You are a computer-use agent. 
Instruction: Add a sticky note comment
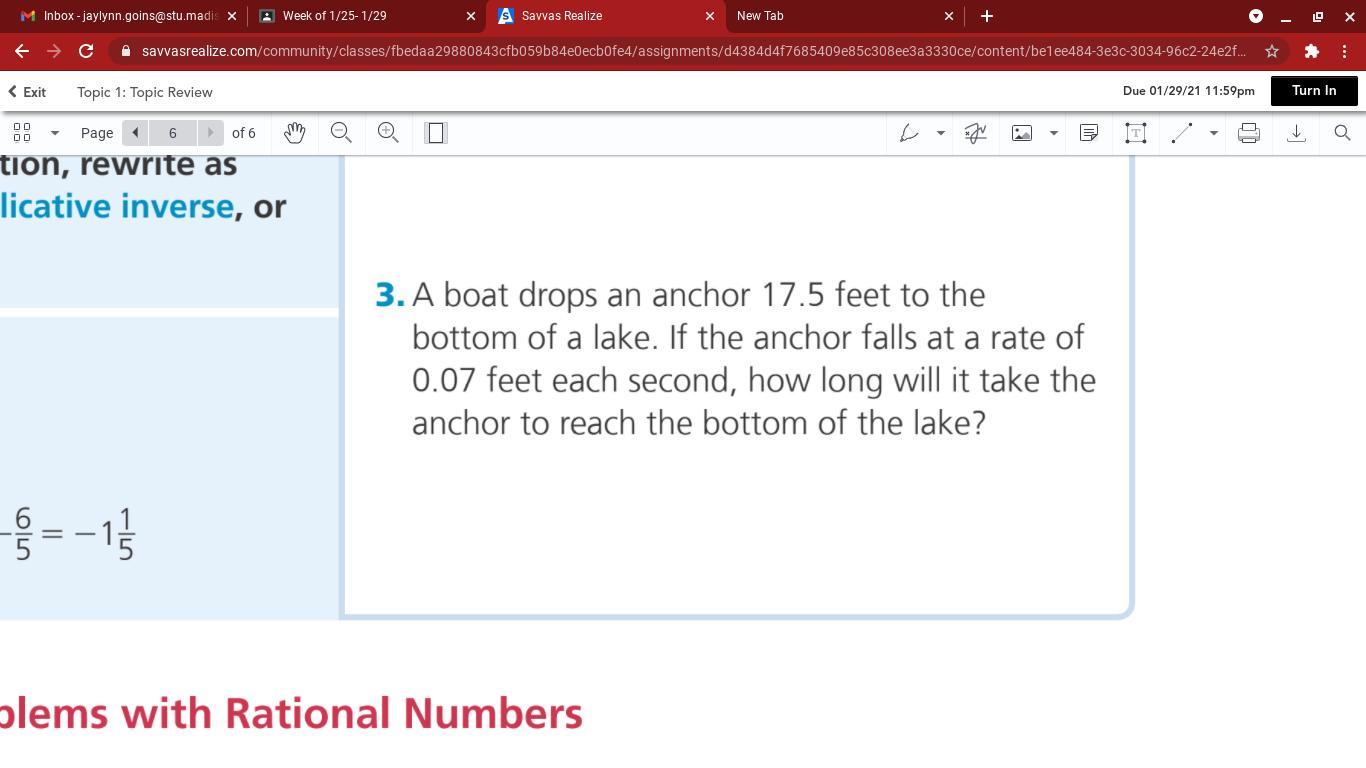[x=1089, y=133]
